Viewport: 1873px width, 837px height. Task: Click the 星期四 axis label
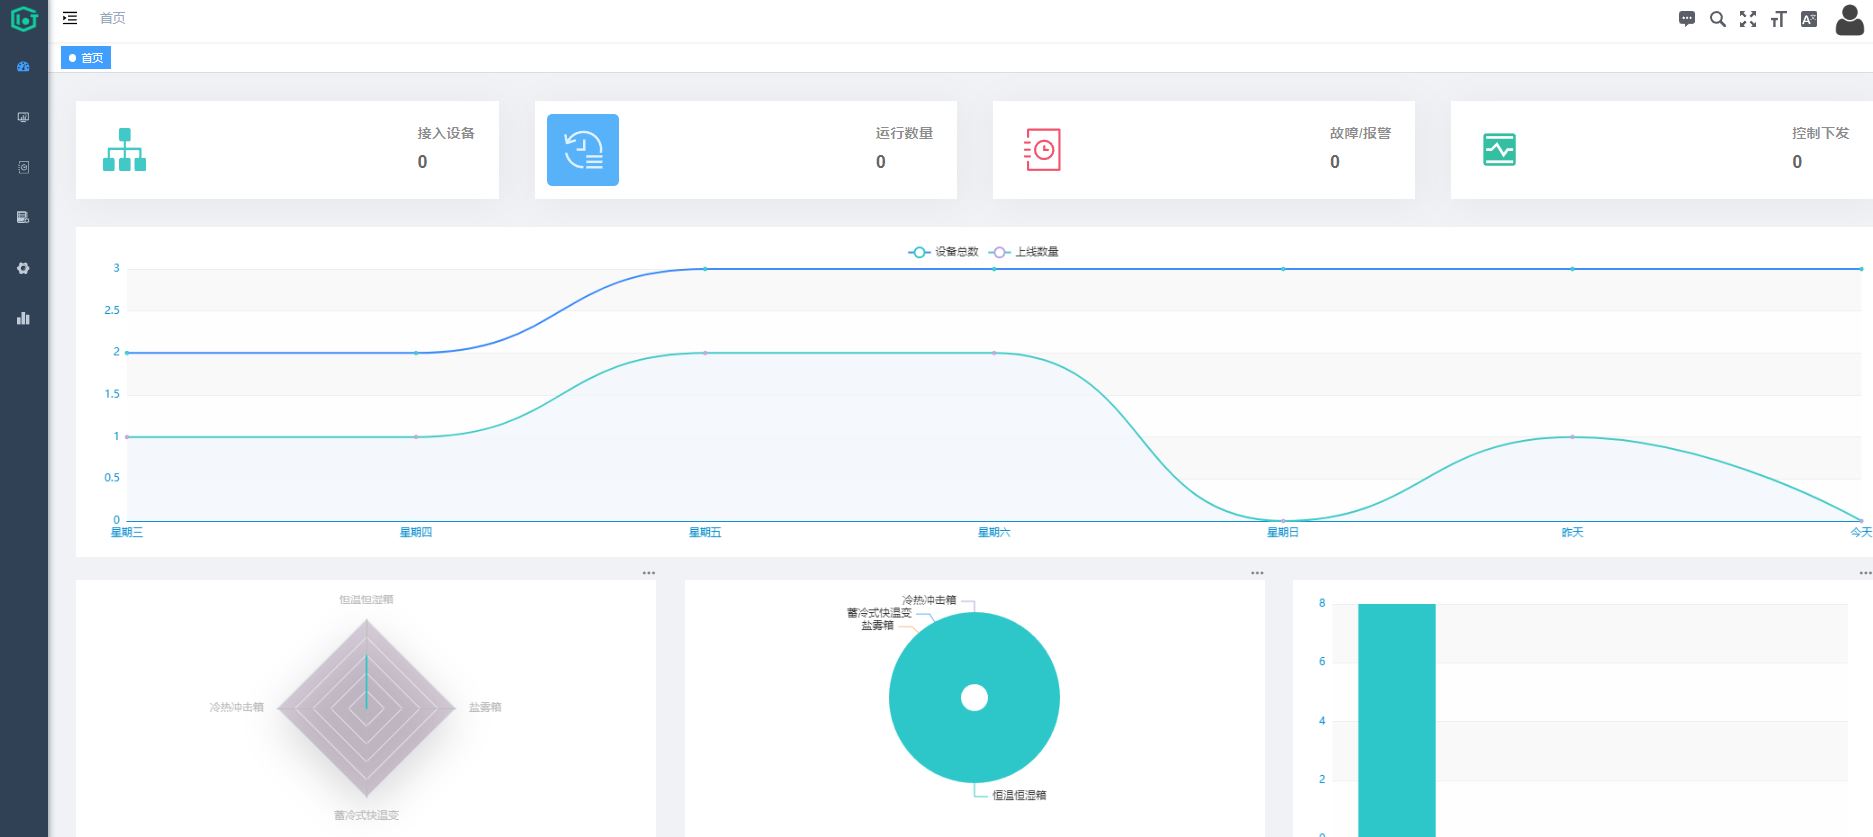click(x=416, y=532)
